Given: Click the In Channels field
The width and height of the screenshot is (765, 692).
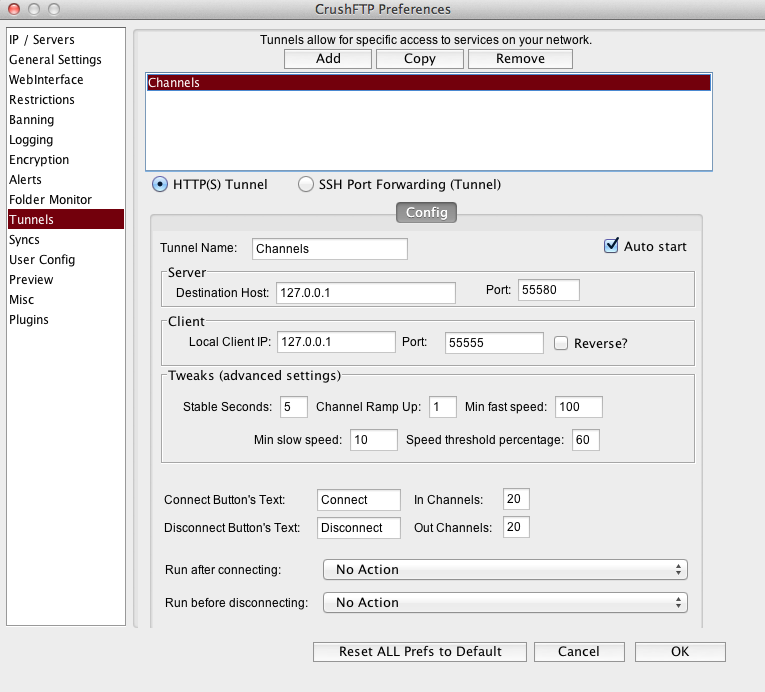Looking at the screenshot, I should (516, 499).
